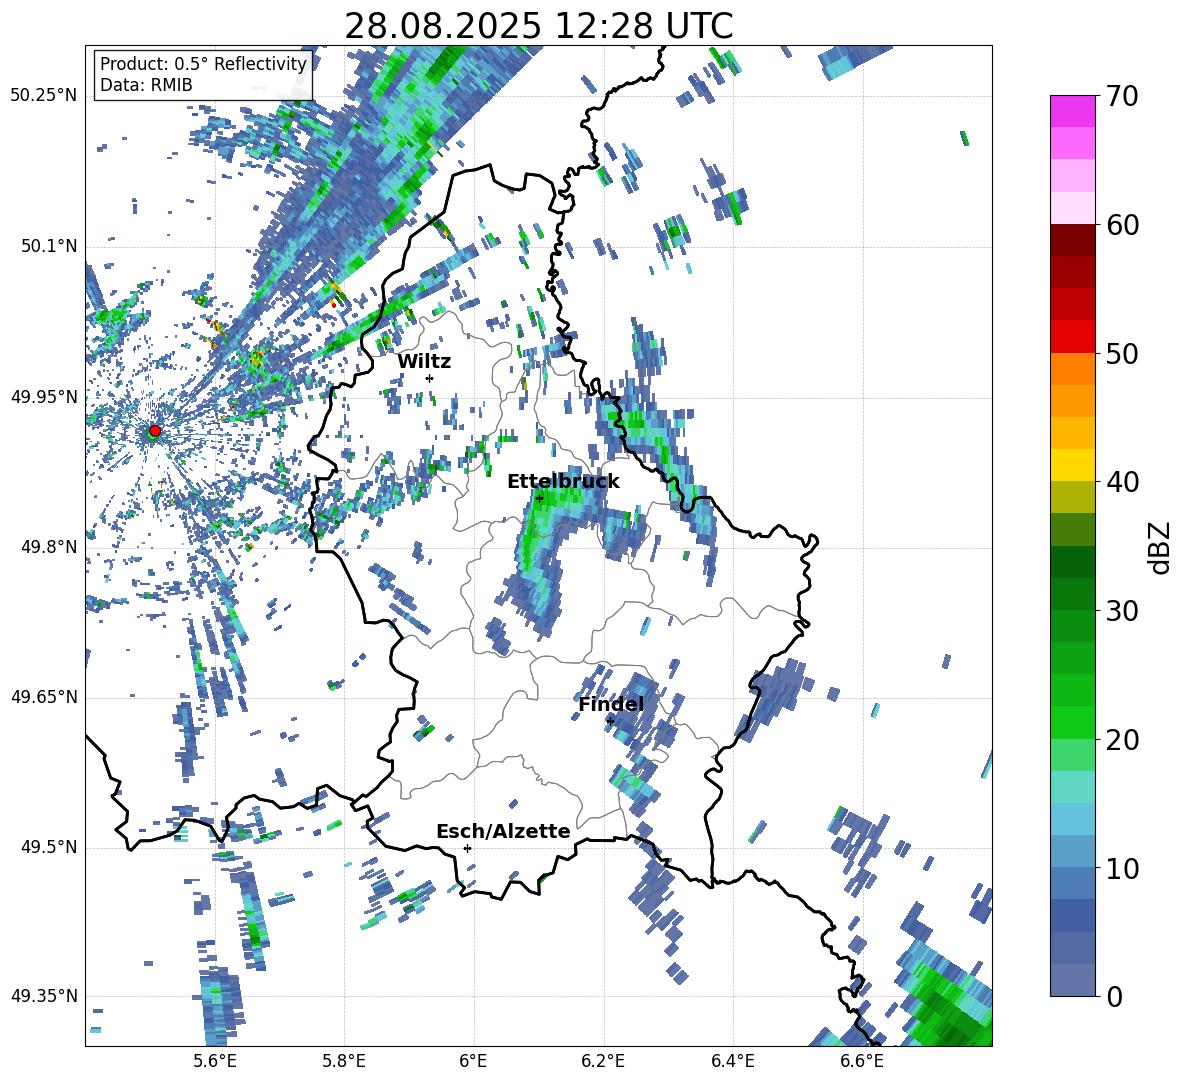Click the 10 value on colorbar
Viewport: 1184px width, 1081px height.
[1121, 868]
